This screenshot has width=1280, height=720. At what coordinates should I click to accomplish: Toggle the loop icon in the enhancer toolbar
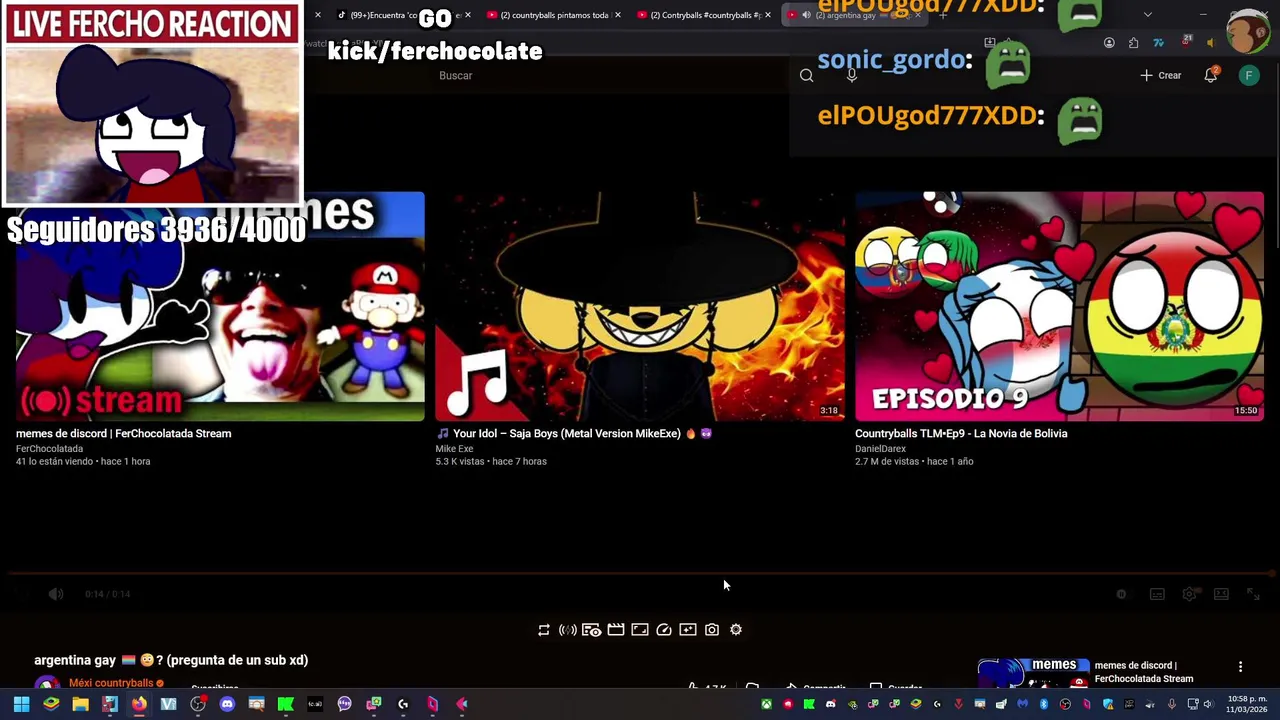pyautogui.click(x=544, y=630)
